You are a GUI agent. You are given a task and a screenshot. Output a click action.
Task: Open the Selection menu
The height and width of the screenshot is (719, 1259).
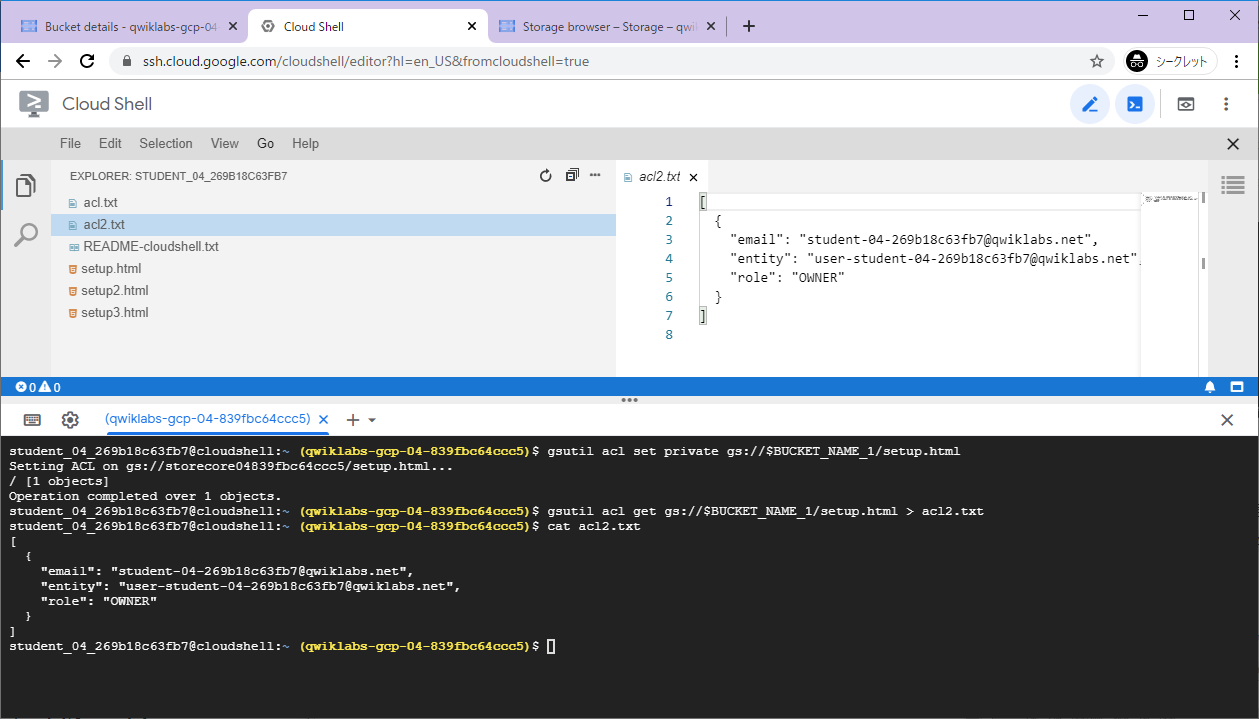pyautogui.click(x=166, y=143)
